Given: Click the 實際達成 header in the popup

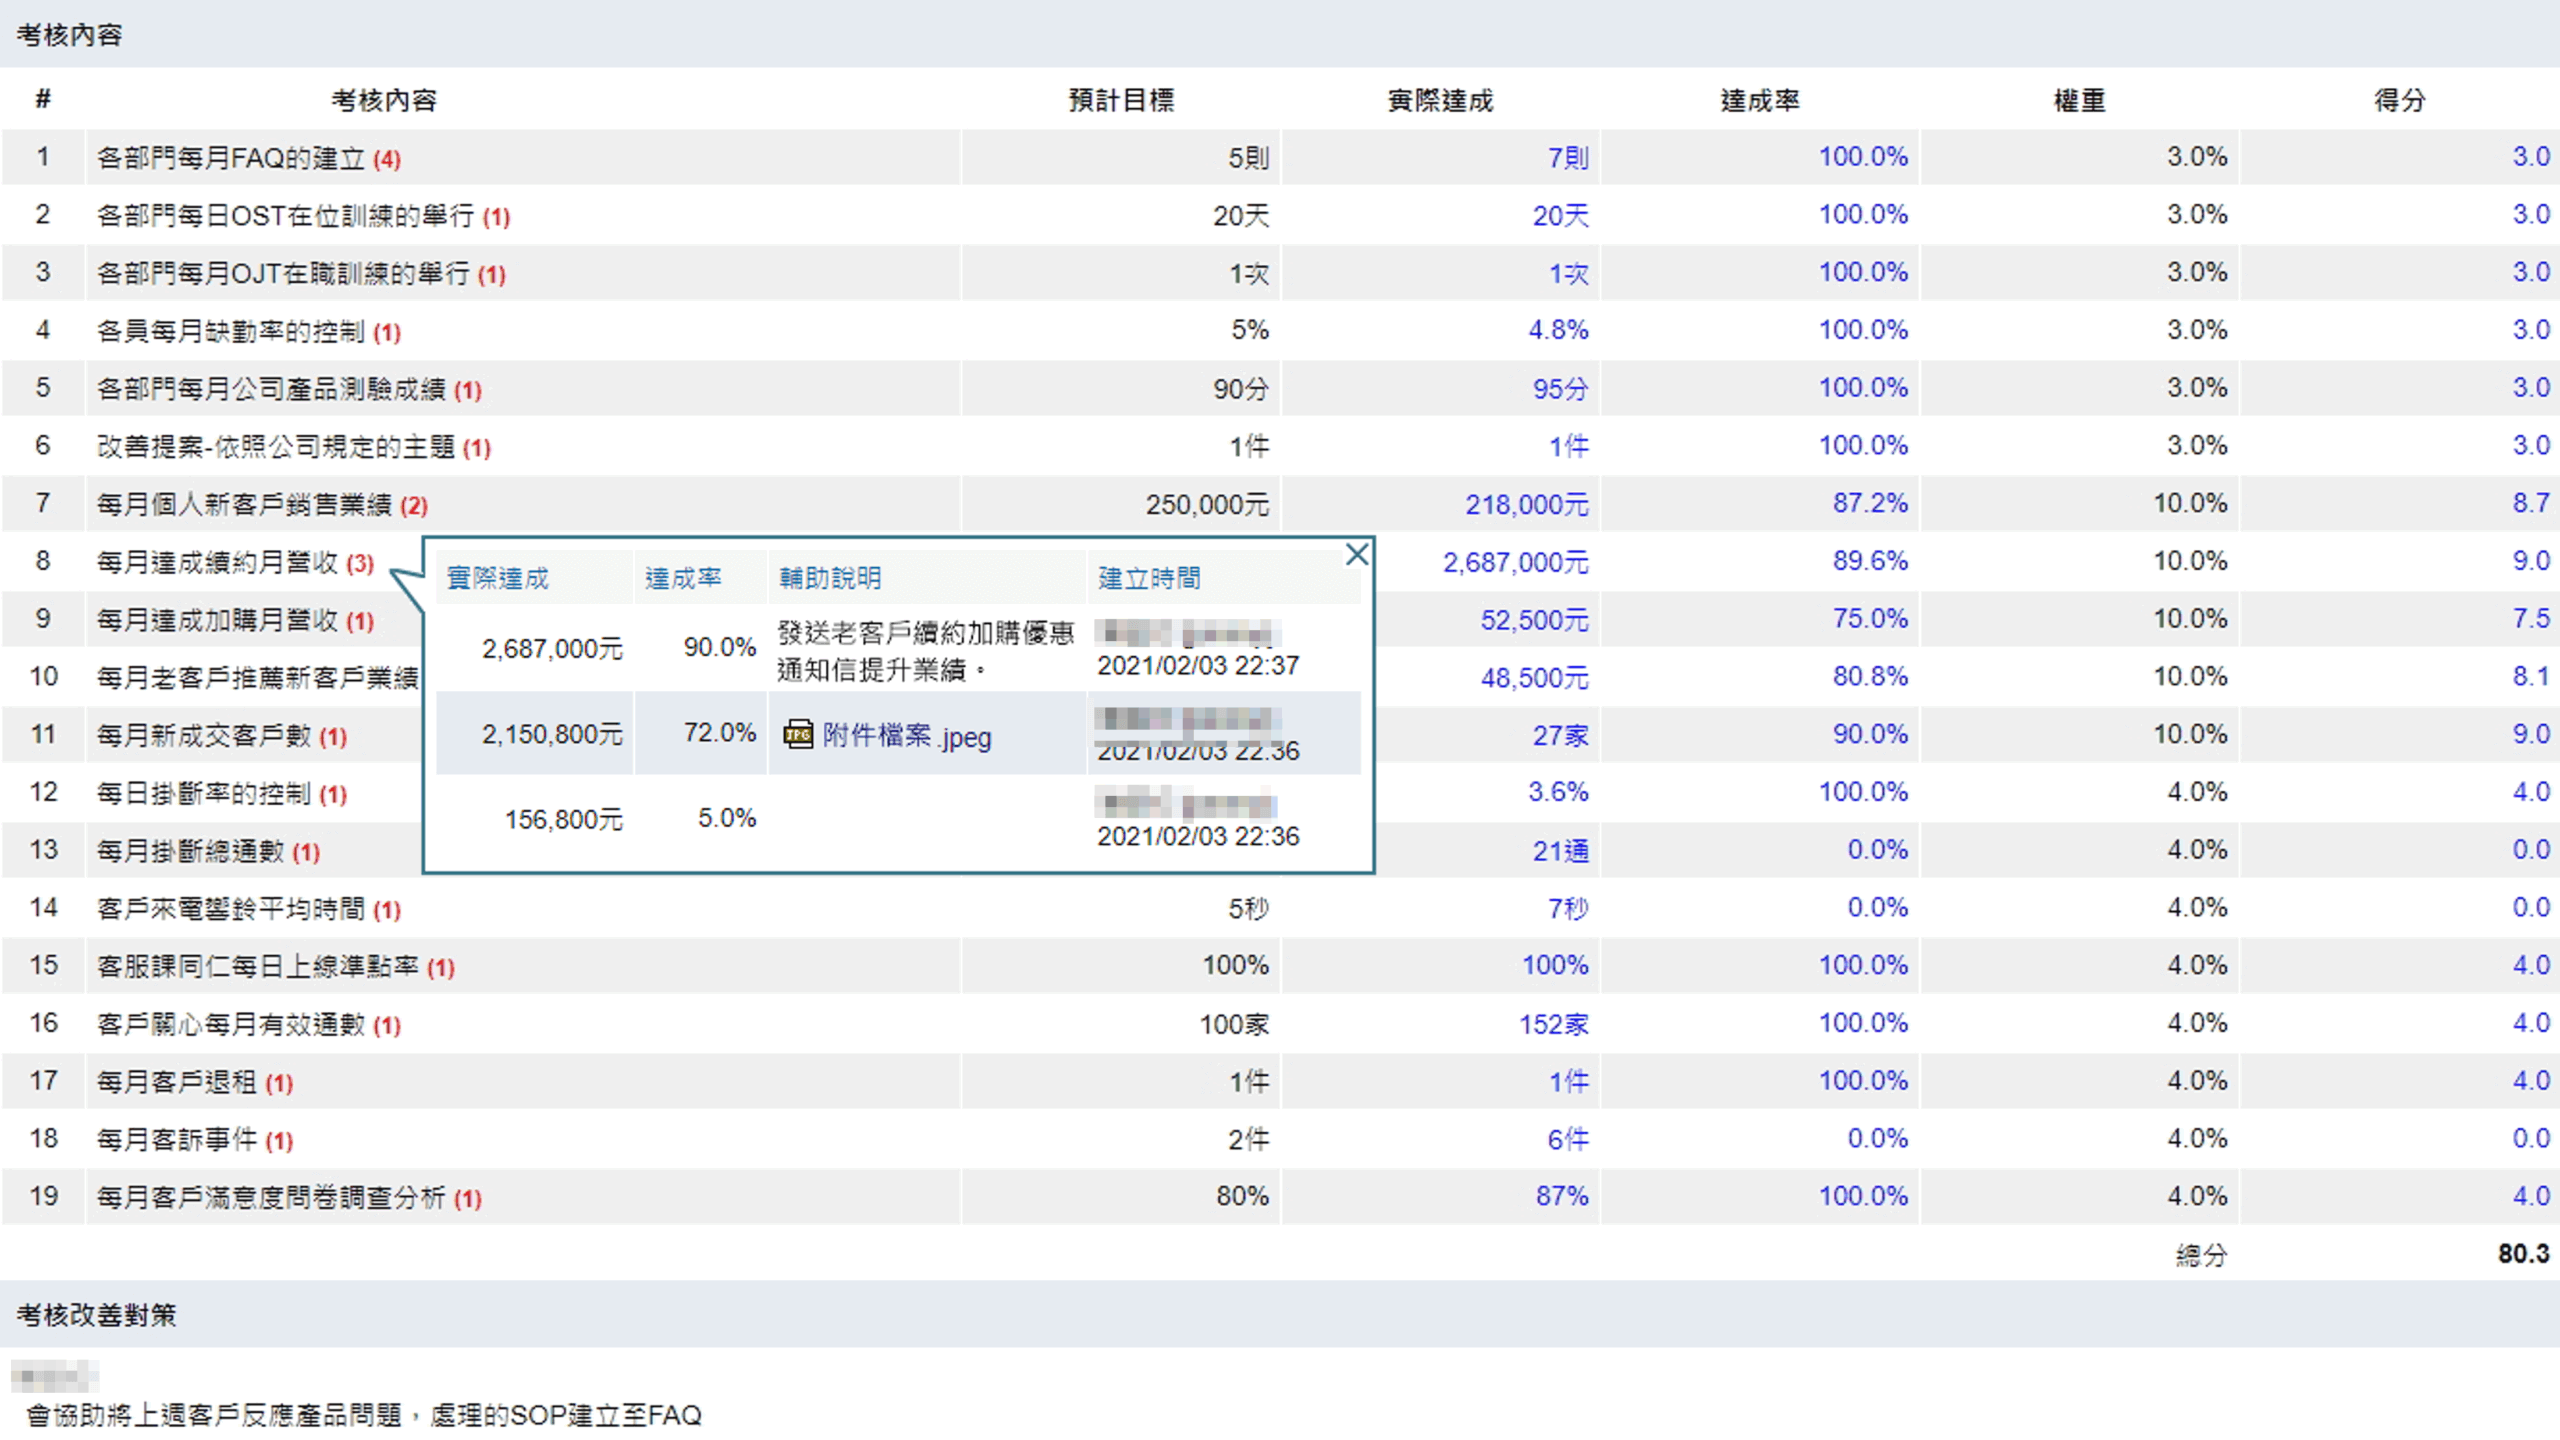Looking at the screenshot, I should coord(497,579).
